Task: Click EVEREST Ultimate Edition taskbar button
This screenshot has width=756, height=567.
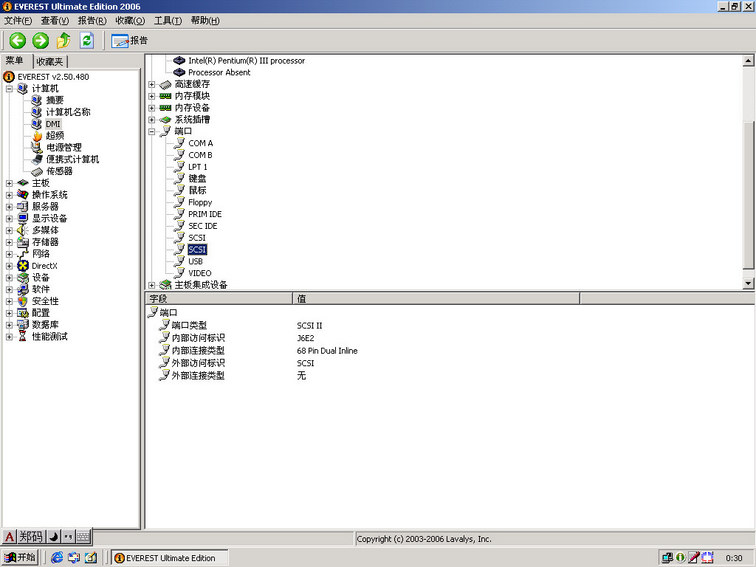Action: (x=170, y=558)
